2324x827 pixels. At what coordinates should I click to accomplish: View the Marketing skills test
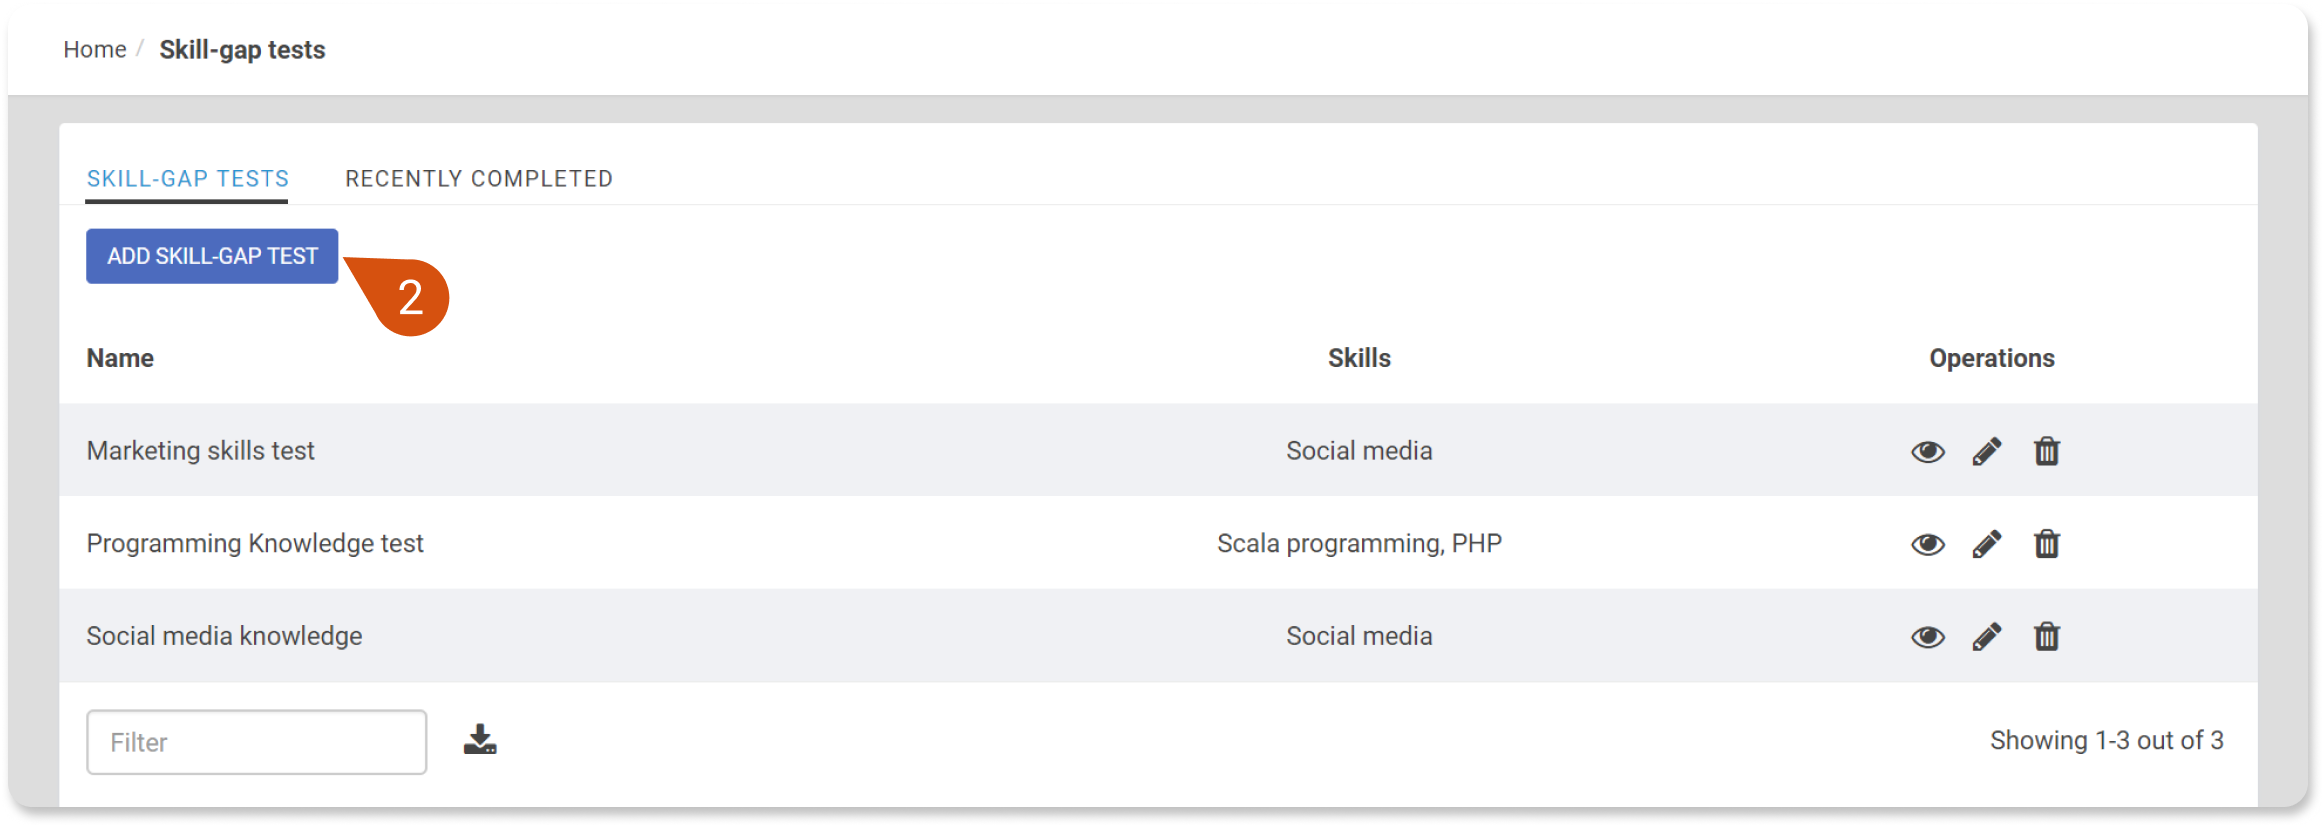click(x=1927, y=452)
